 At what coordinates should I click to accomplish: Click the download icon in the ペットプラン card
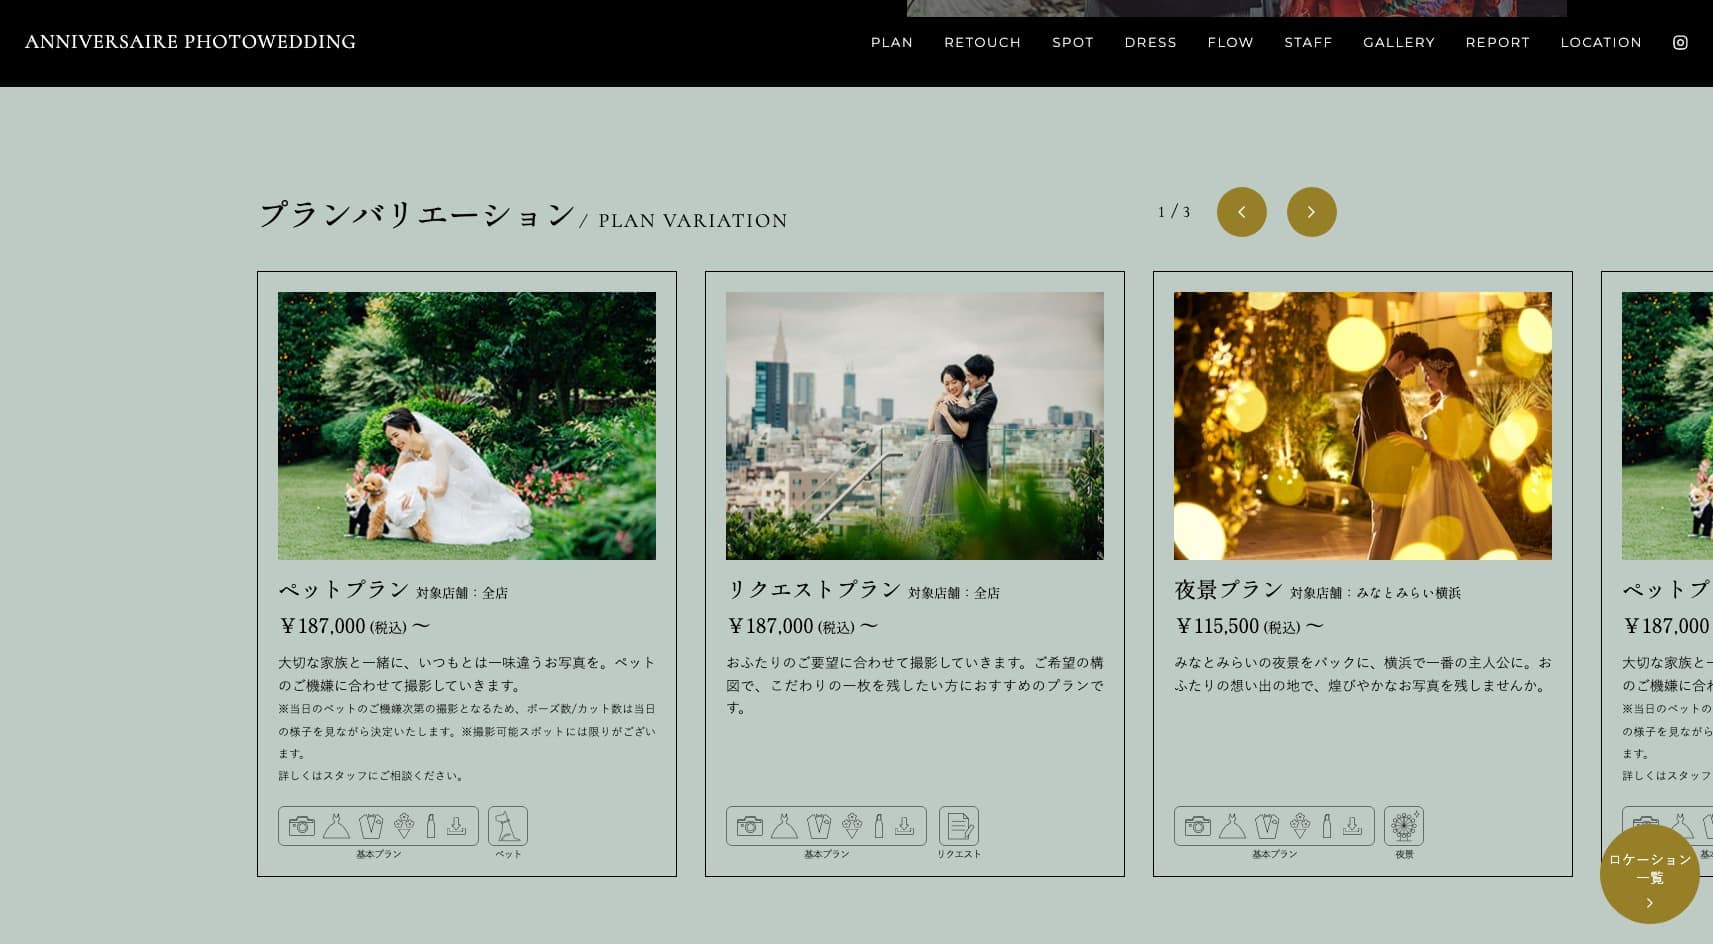(x=456, y=826)
